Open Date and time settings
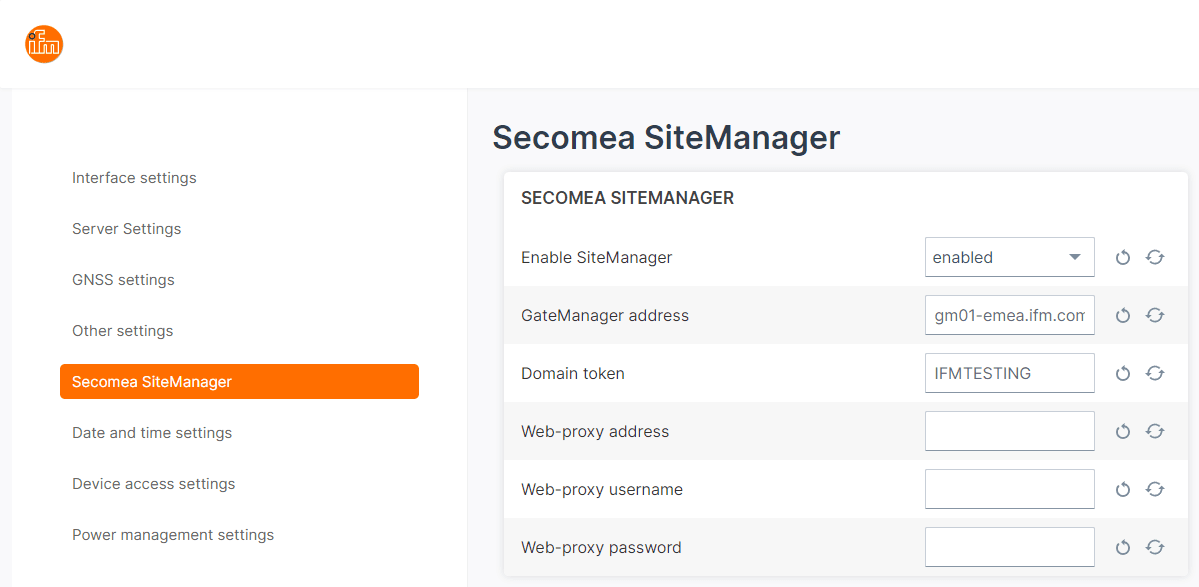This screenshot has height=587, width=1199. click(x=151, y=433)
